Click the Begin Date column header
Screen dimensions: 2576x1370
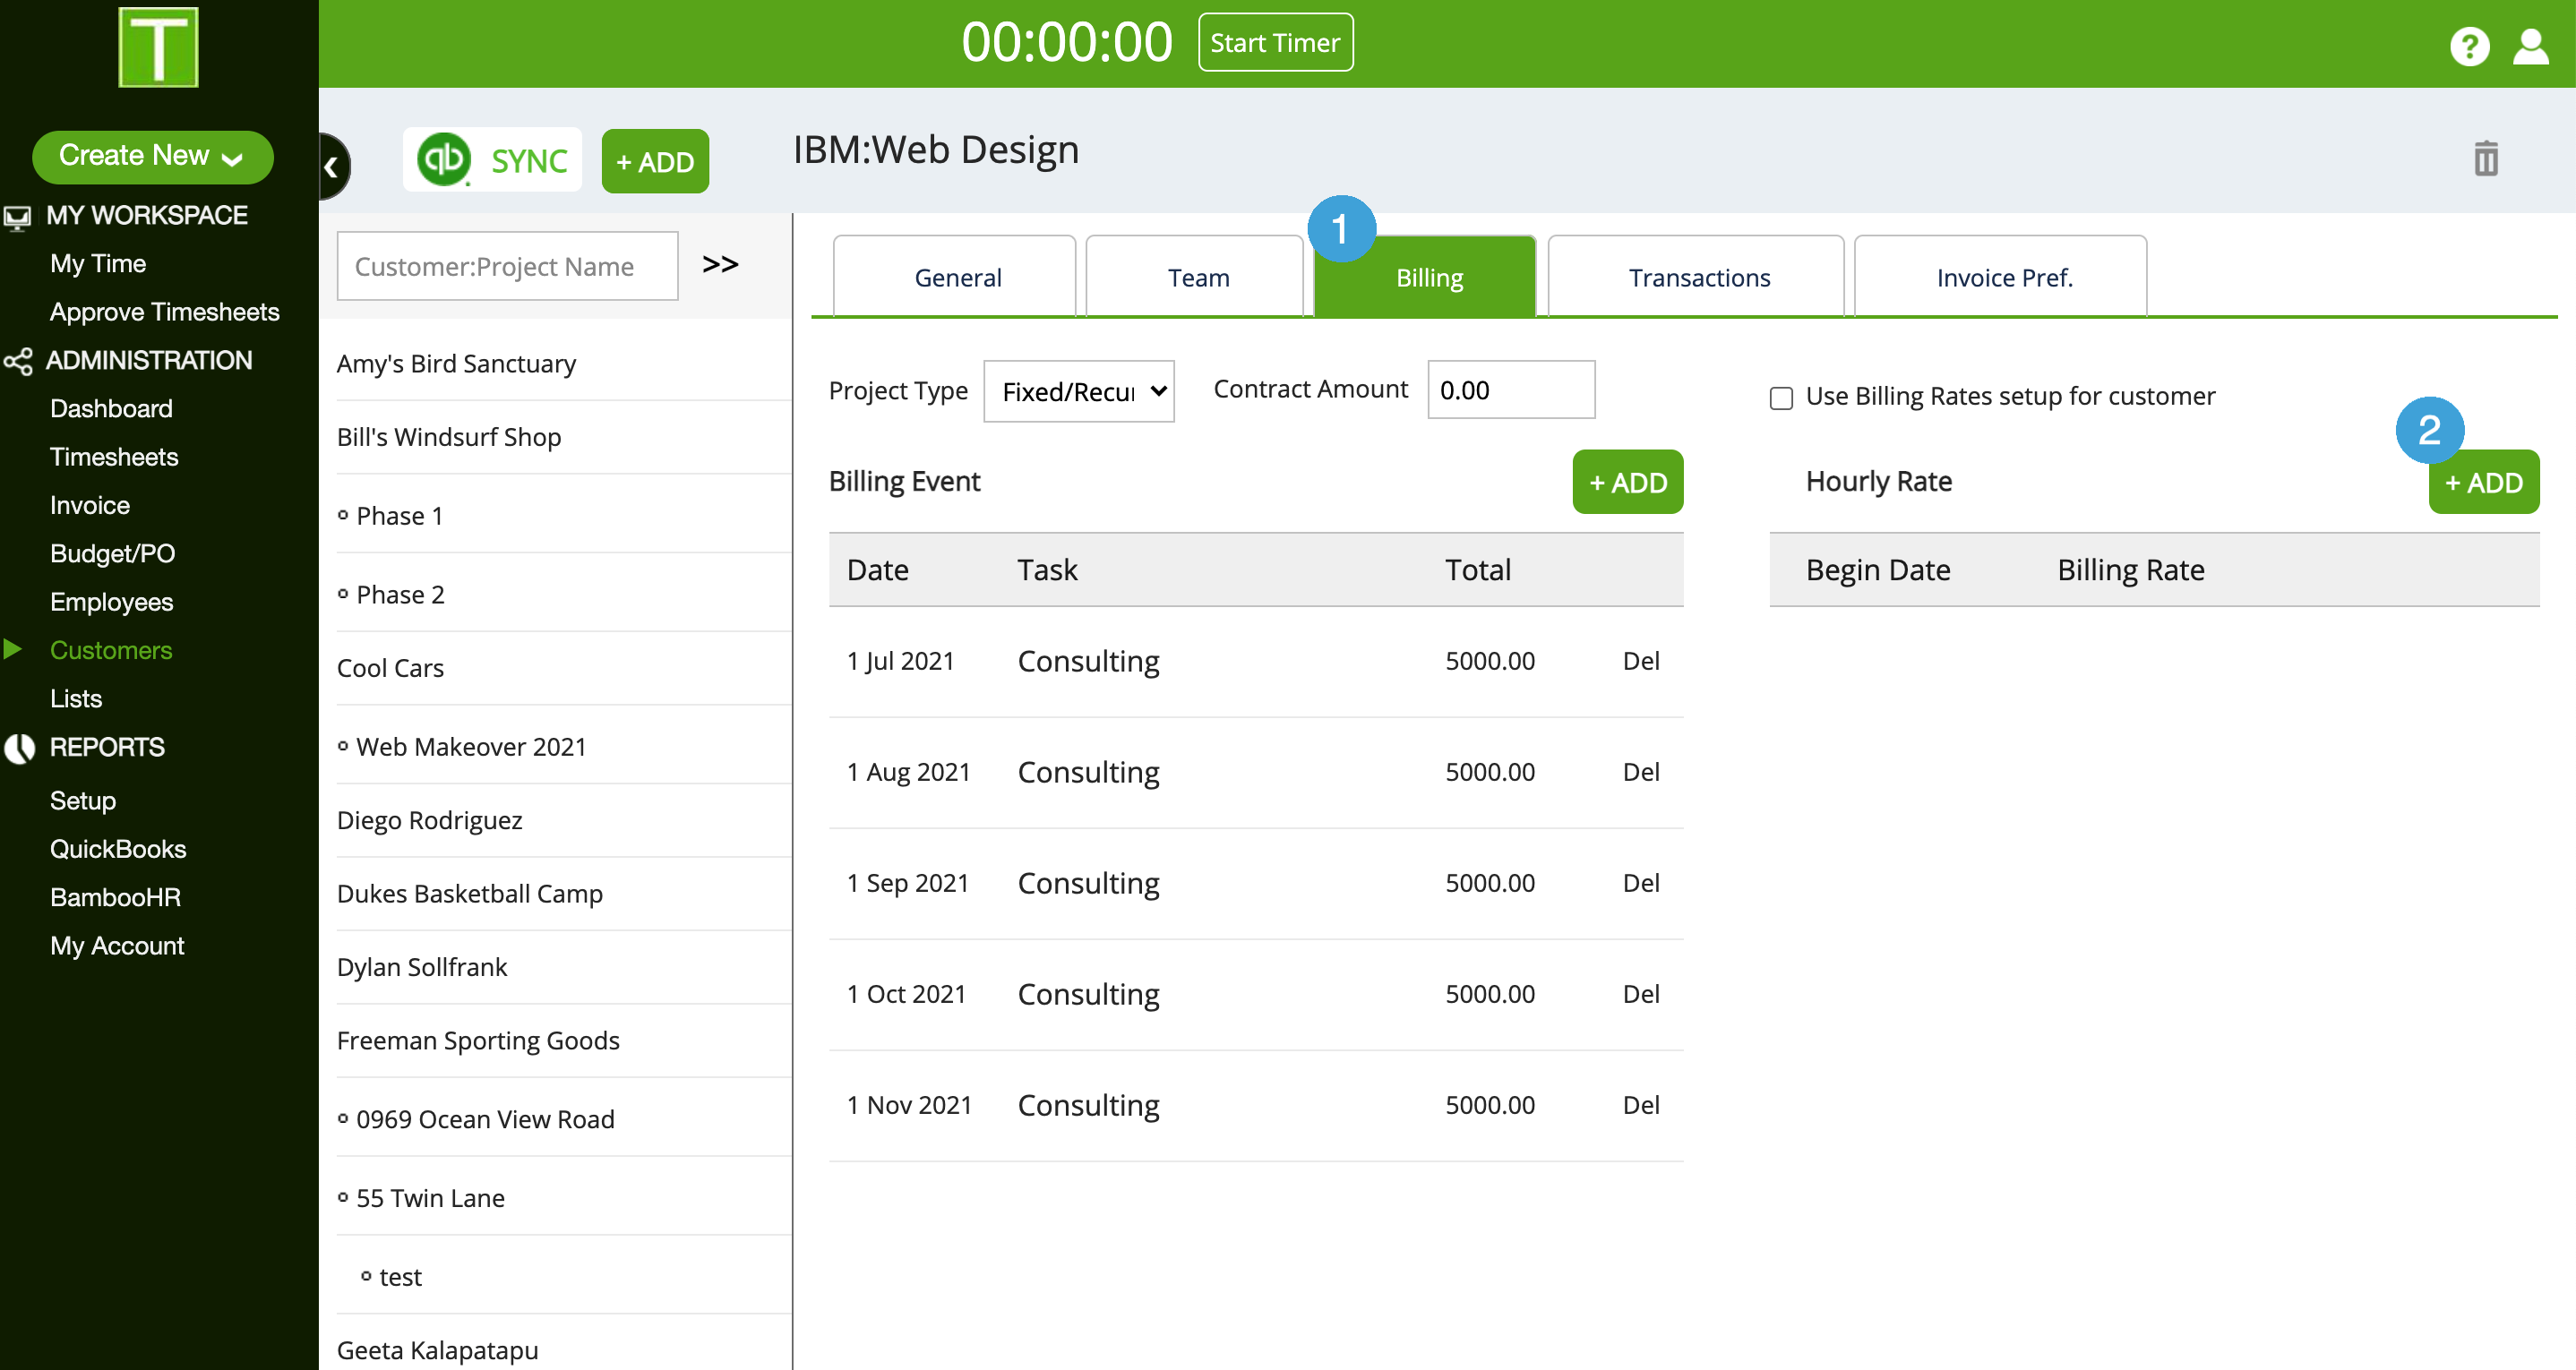pyautogui.click(x=1877, y=570)
